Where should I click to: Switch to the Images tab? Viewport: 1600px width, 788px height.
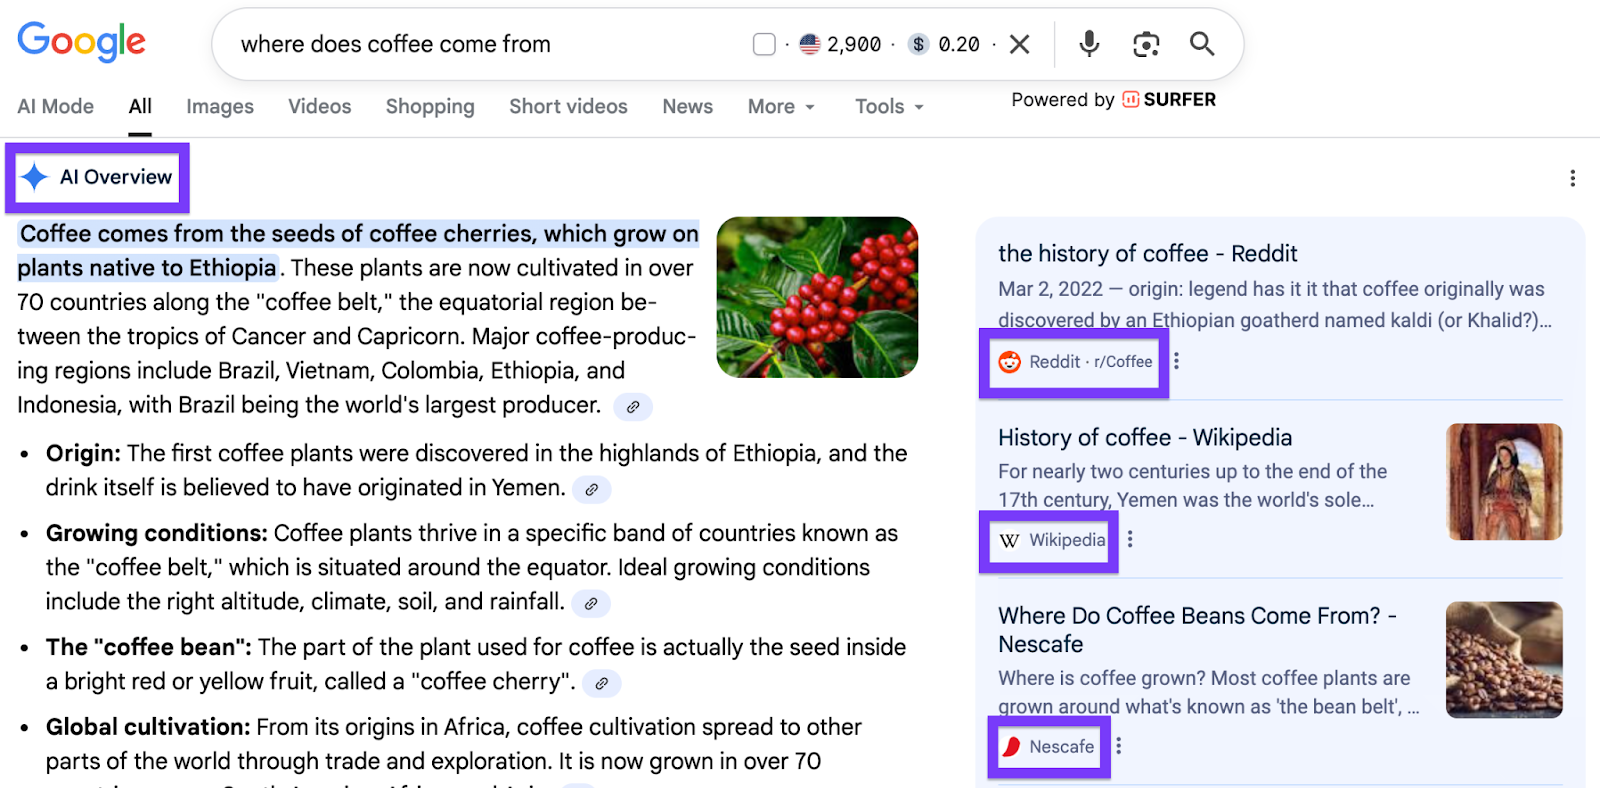tap(220, 106)
